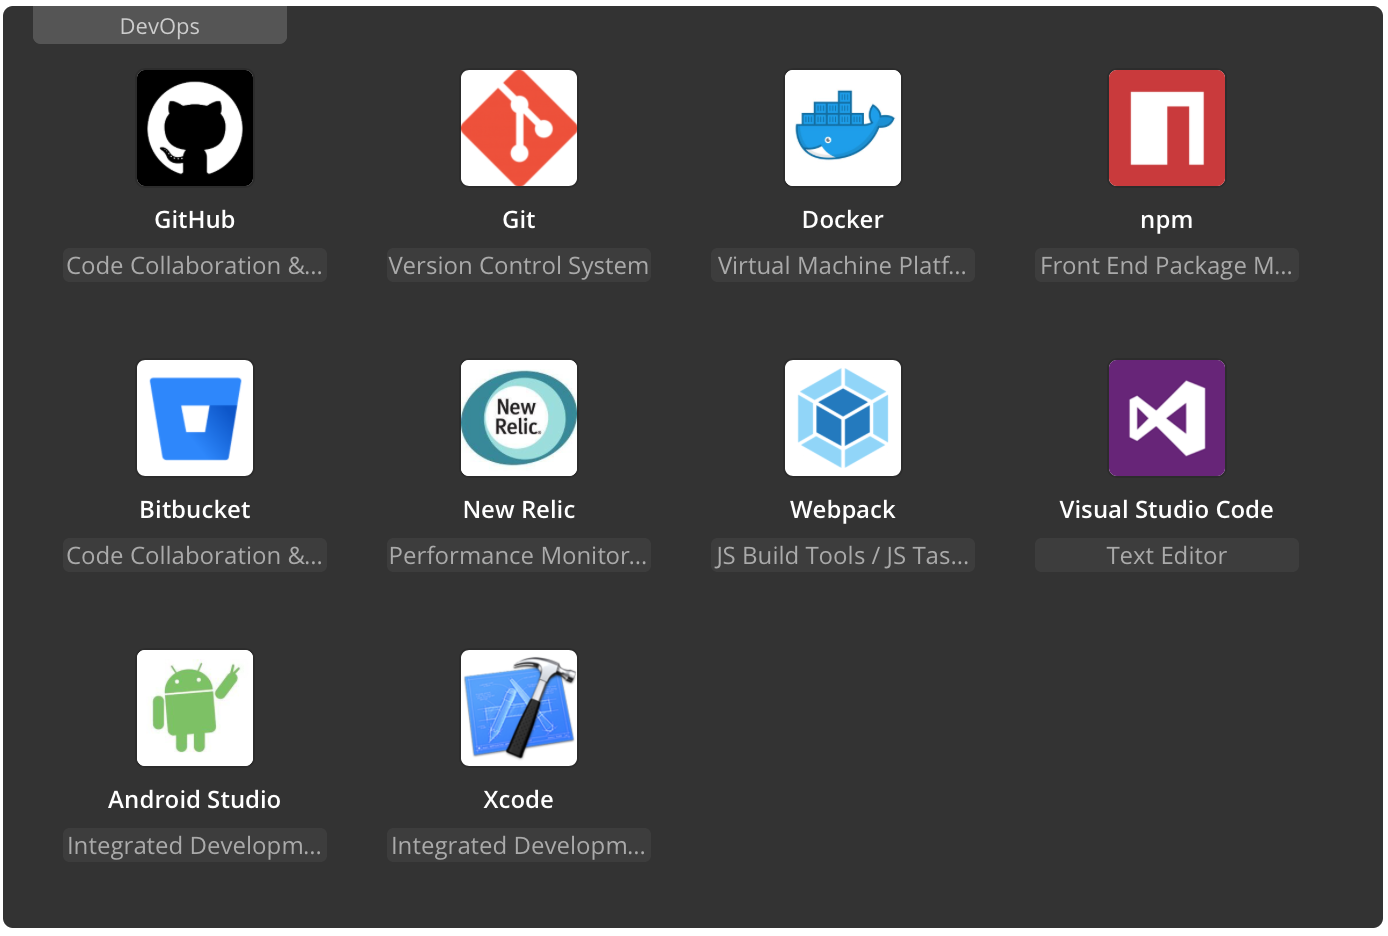Select the Performance Monitor... tag
Screen dimensions: 1388x936
[519, 555]
